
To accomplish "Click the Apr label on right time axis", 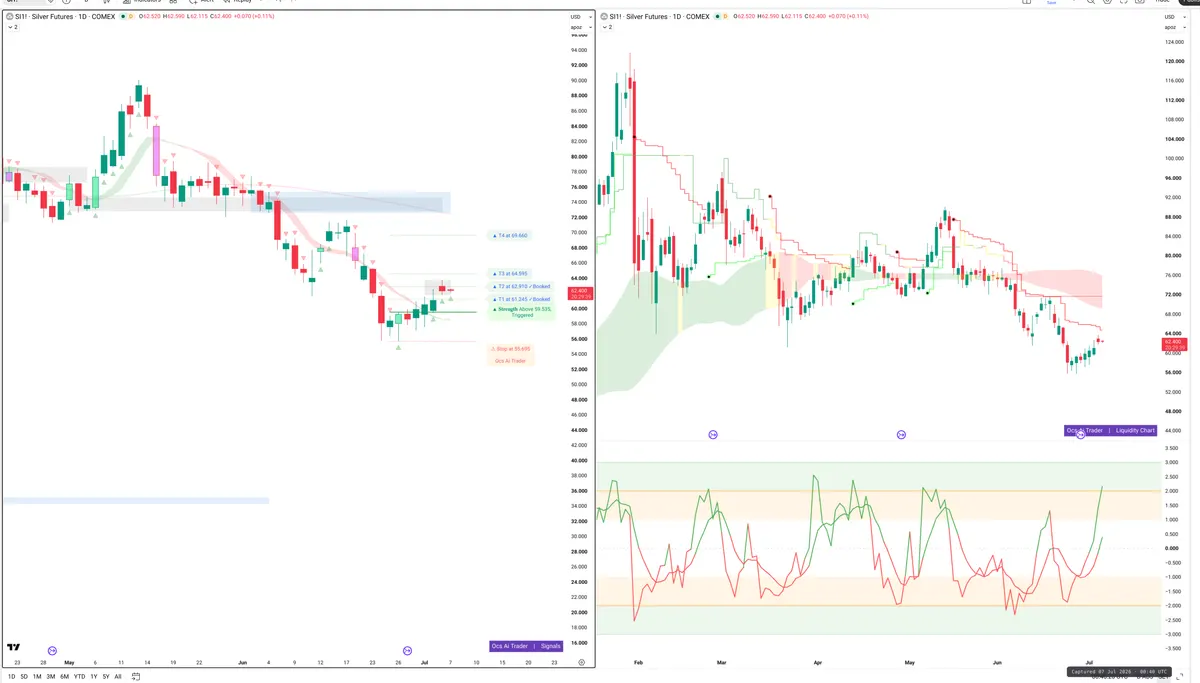I will (817, 662).
